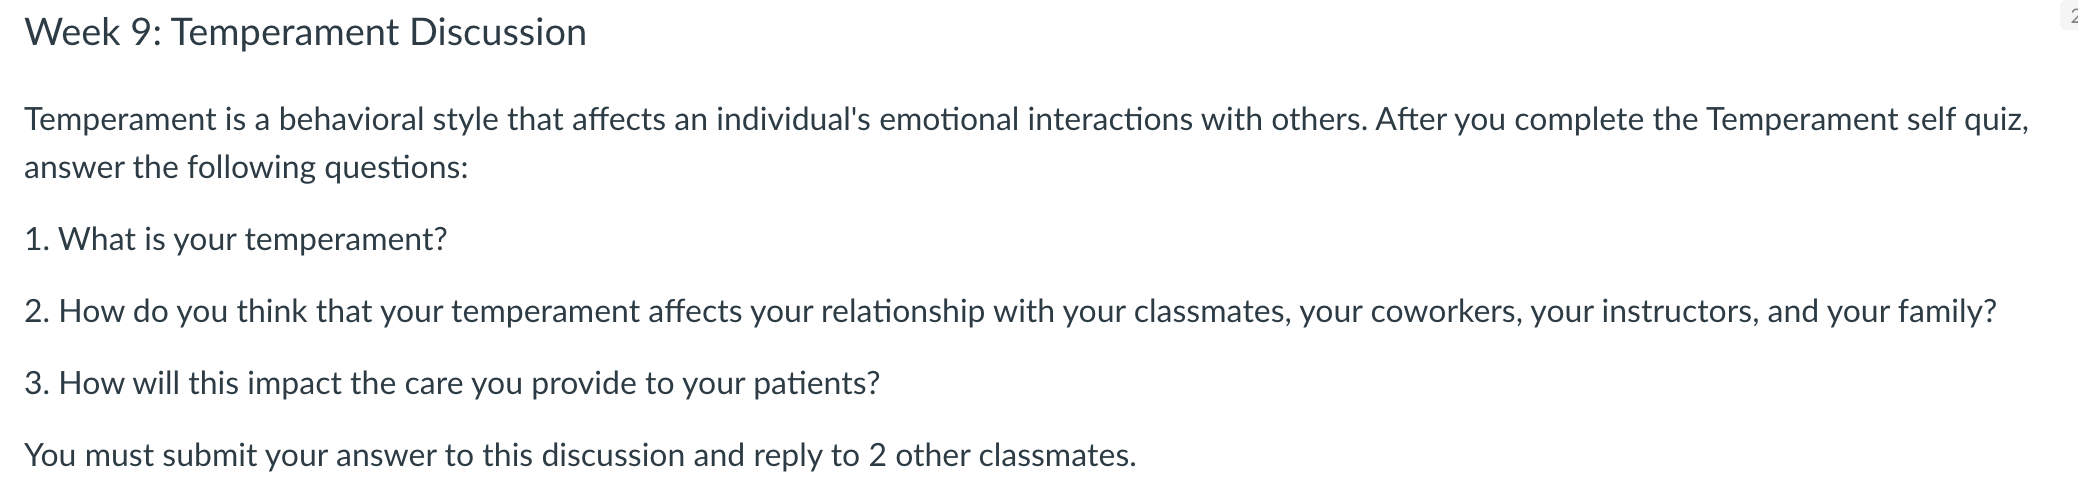Click the 'You must submit your answer' sentence
Image resolution: width=2078 pixels, height=500 pixels.
pos(580,456)
